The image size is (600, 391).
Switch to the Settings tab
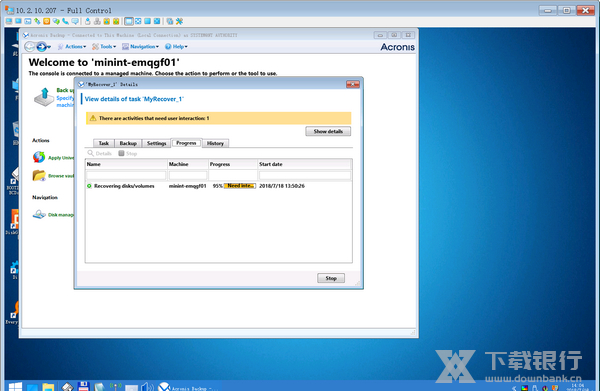[x=157, y=143]
